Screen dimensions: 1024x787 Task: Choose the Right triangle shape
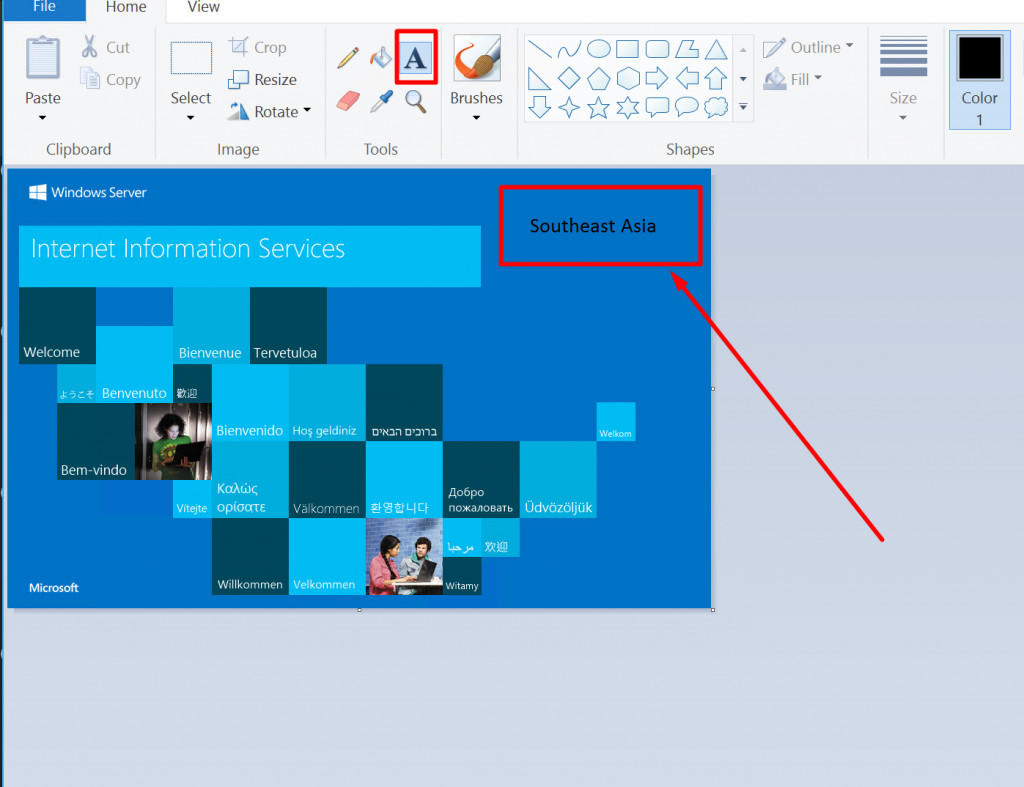pos(539,78)
